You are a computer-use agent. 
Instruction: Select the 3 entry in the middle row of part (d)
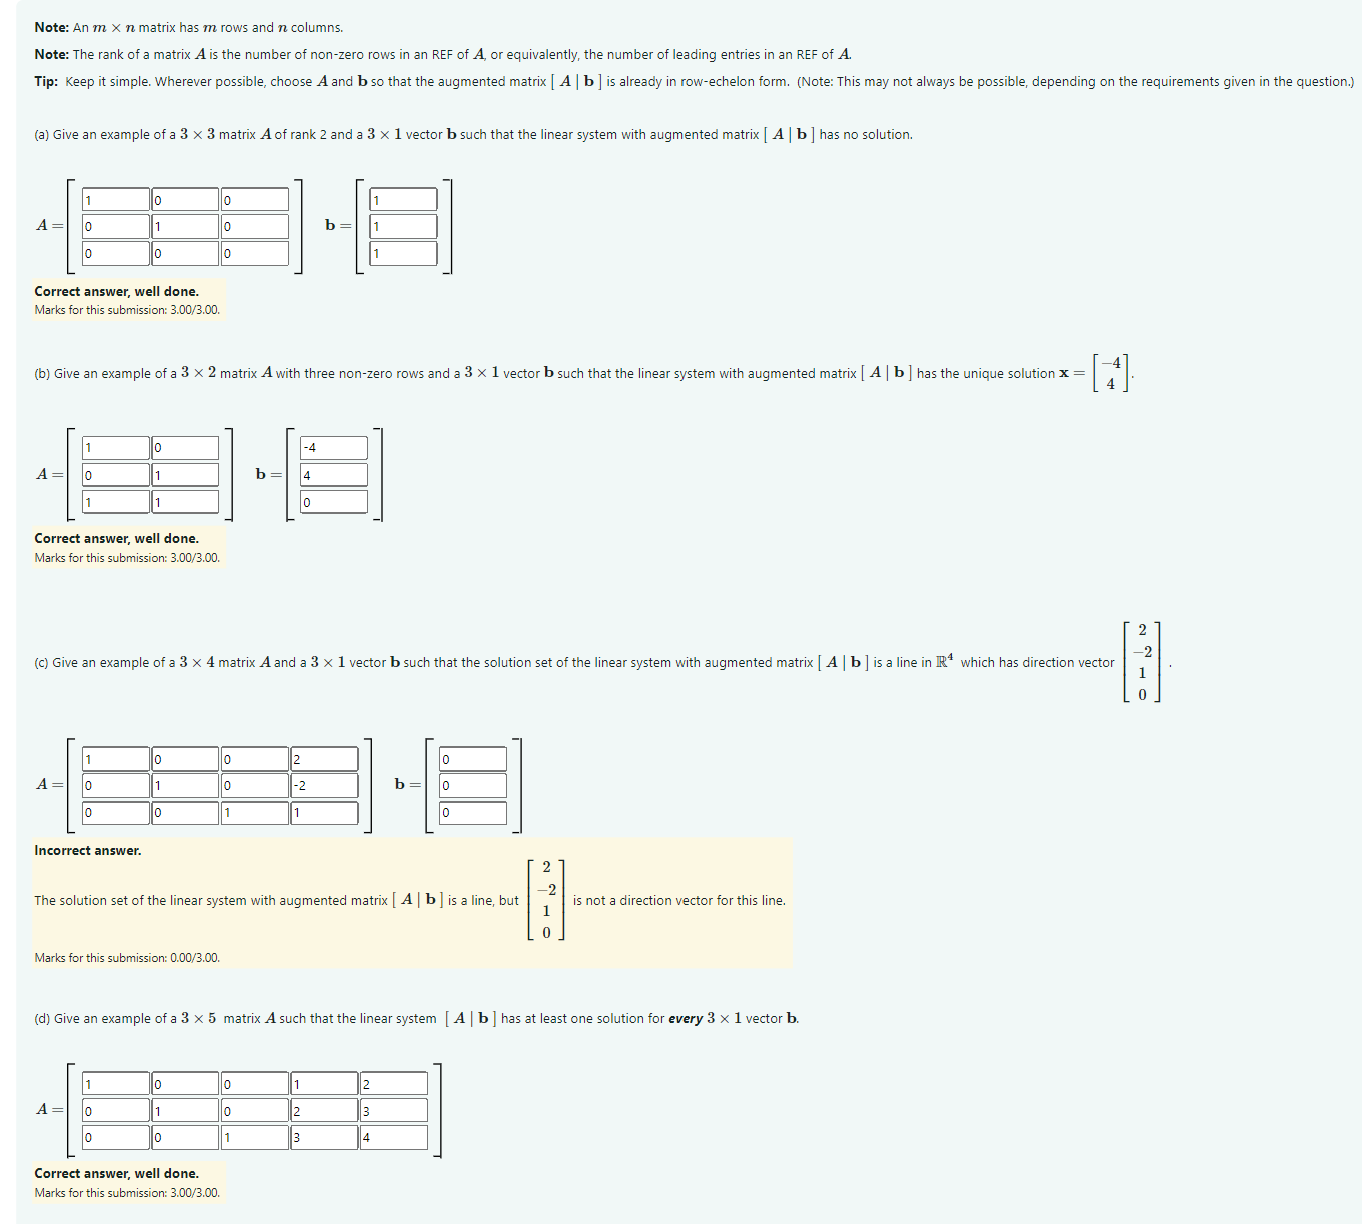[x=394, y=1110]
